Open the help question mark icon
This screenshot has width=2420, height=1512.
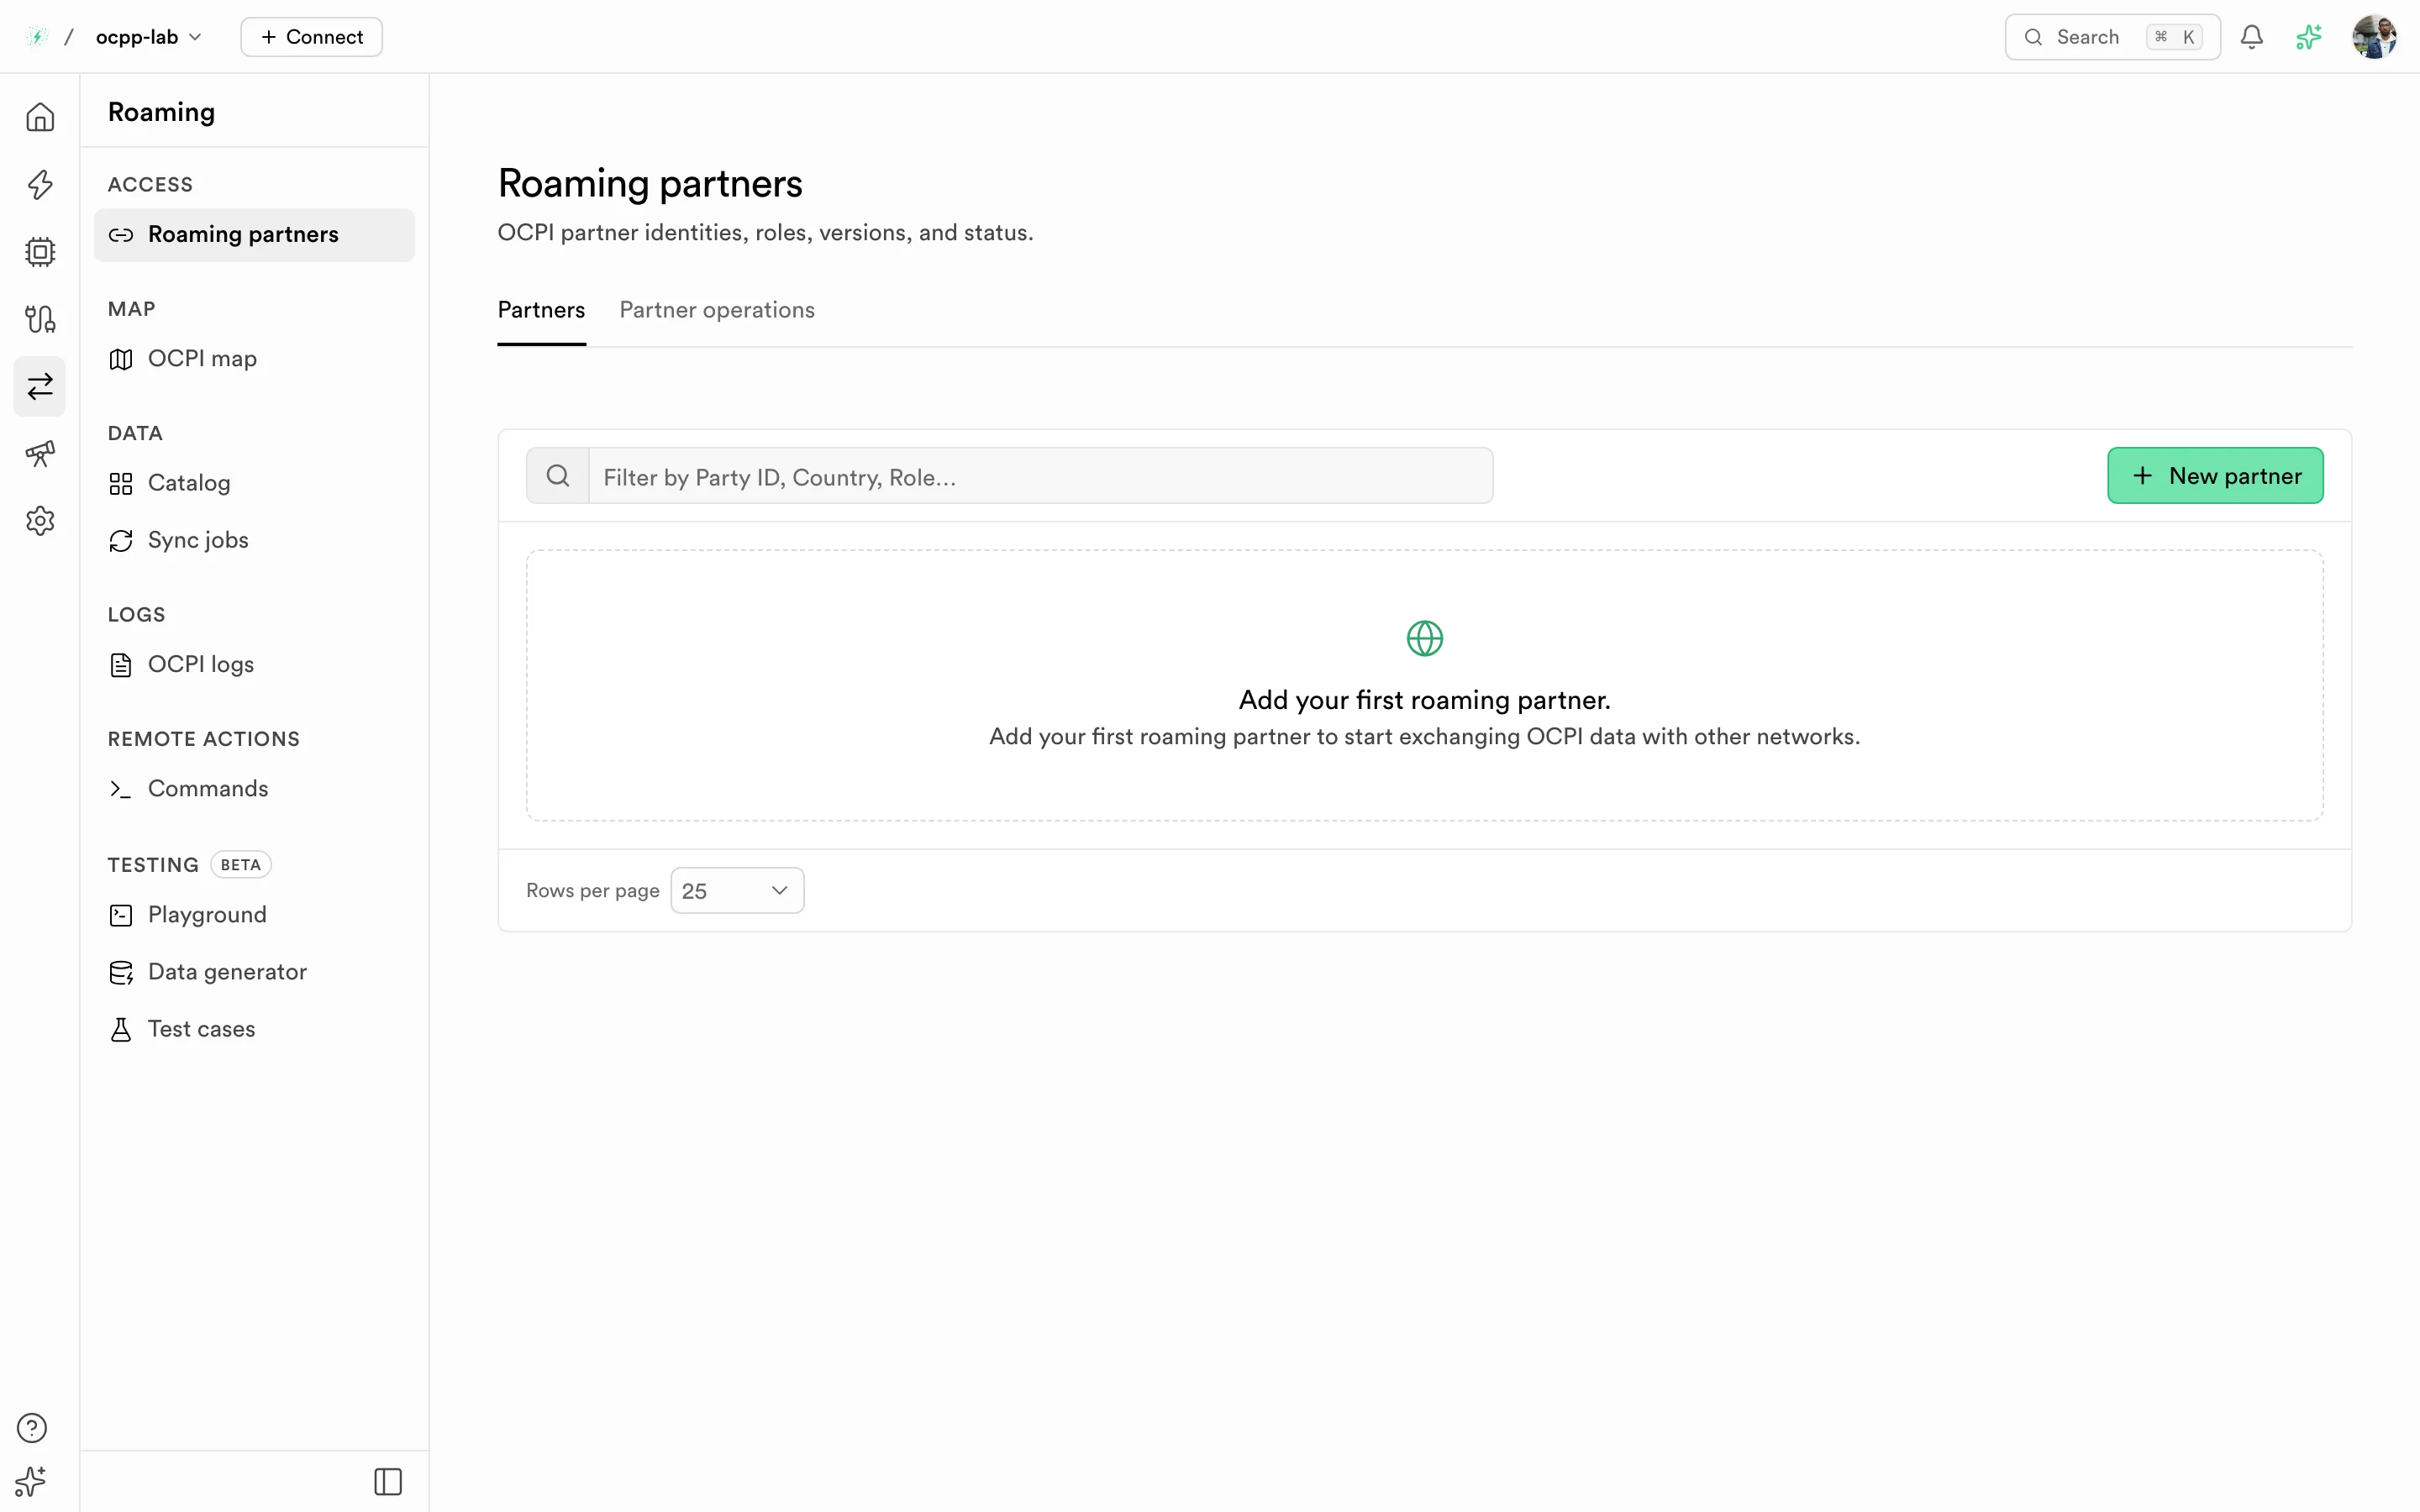[32, 1427]
